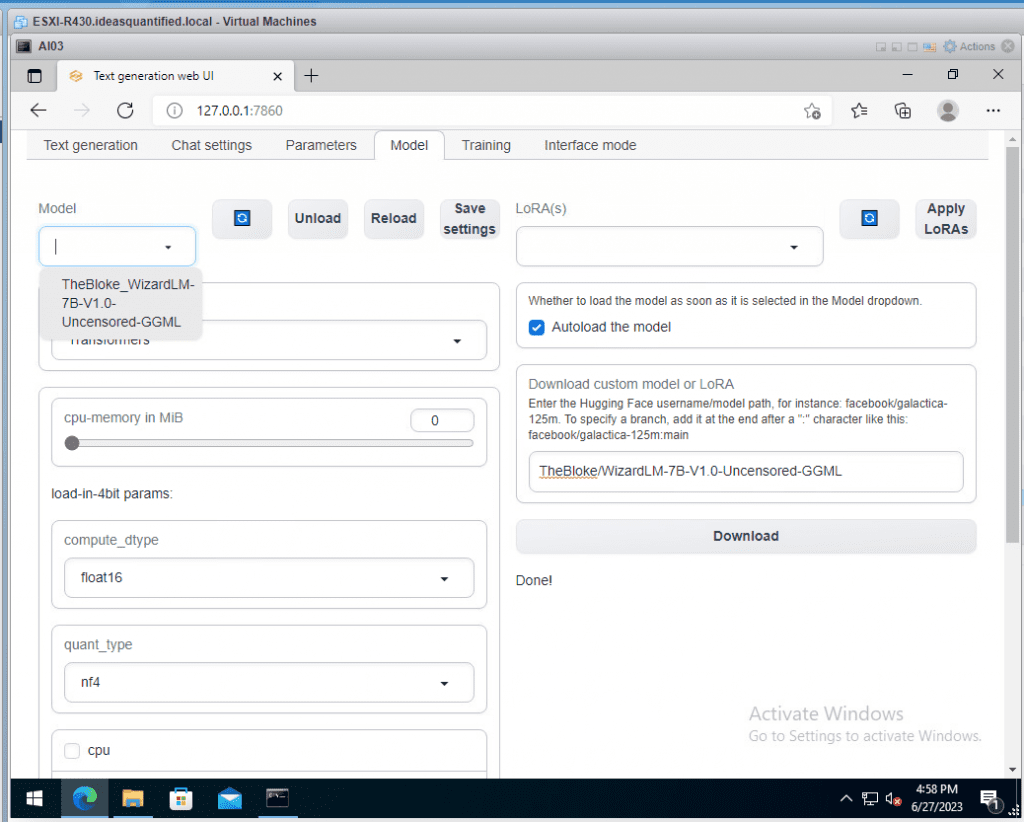
Task: Open Microsoft Store from the taskbar
Action: click(x=181, y=798)
